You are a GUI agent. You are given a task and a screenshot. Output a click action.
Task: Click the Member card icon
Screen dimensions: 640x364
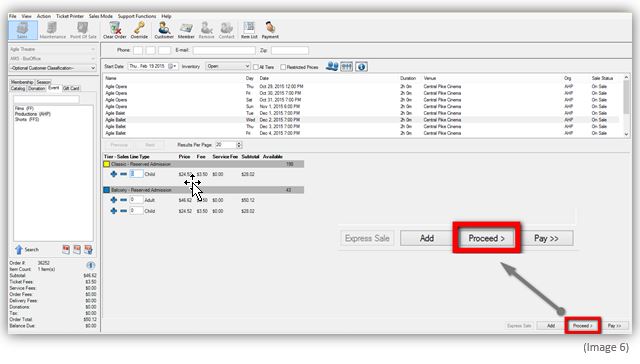tap(186, 30)
